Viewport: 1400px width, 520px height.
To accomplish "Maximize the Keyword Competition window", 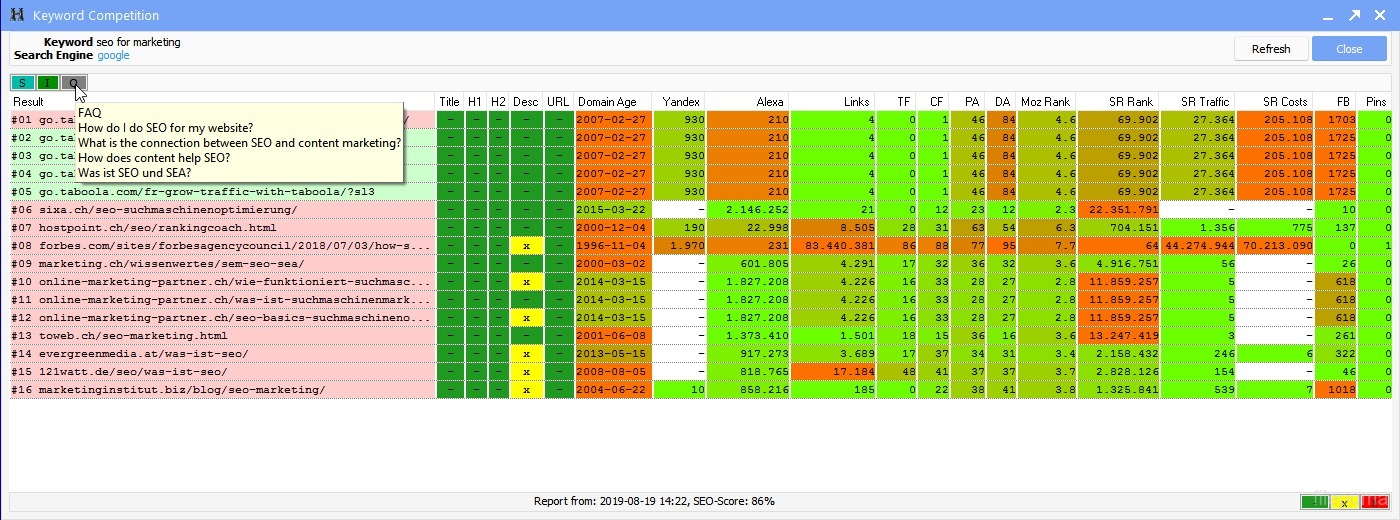I will 1354,16.
